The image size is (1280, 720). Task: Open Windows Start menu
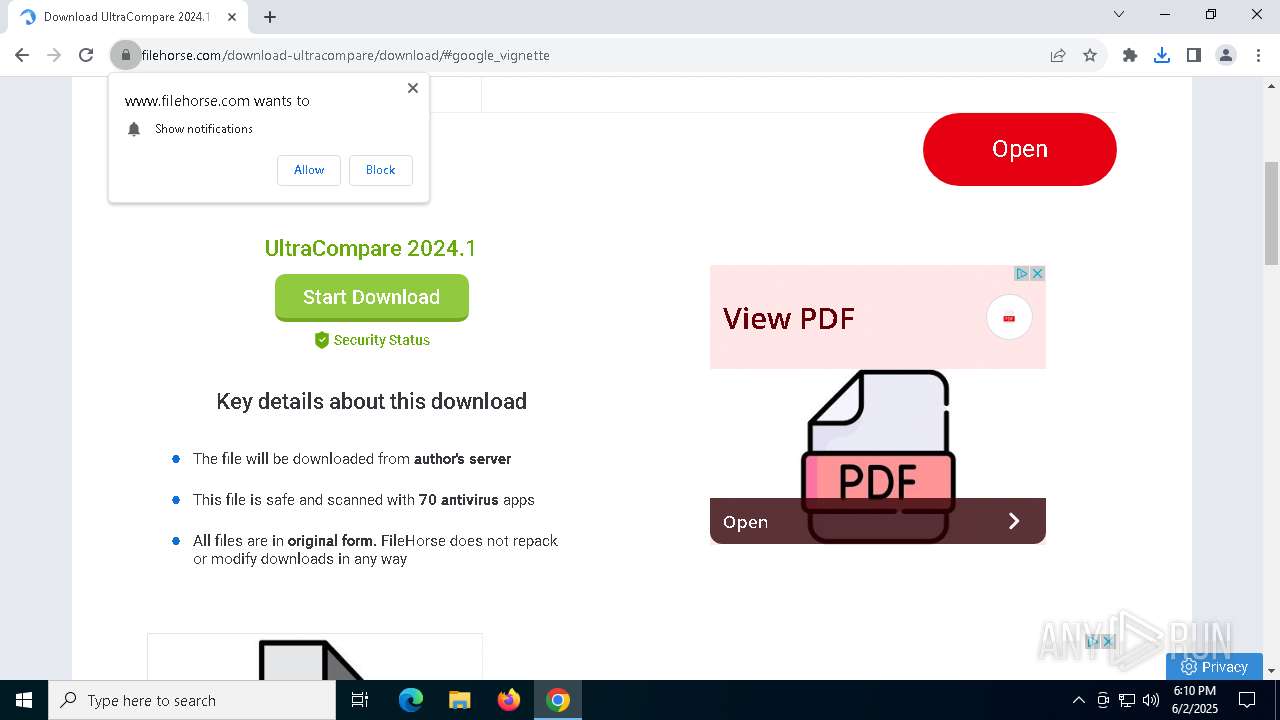click(24, 700)
